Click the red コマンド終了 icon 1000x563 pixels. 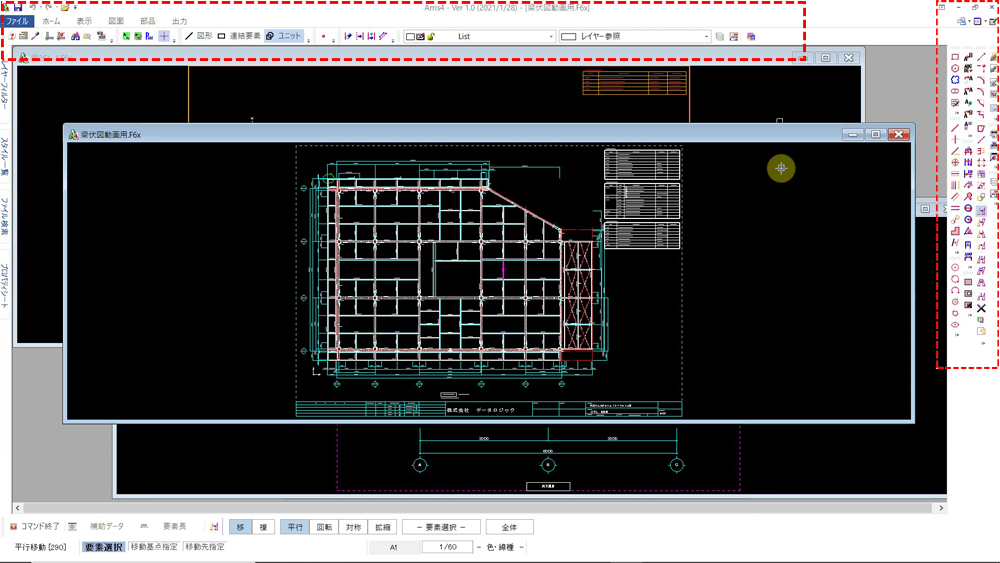tap(14, 526)
